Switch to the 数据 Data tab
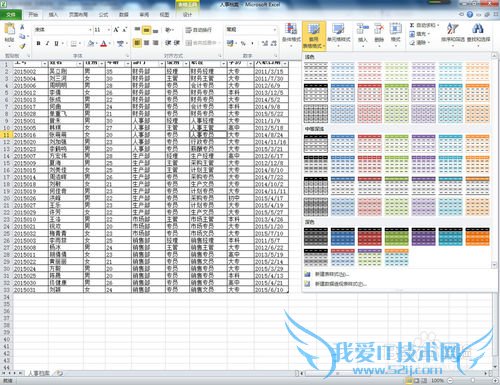 point(124,15)
